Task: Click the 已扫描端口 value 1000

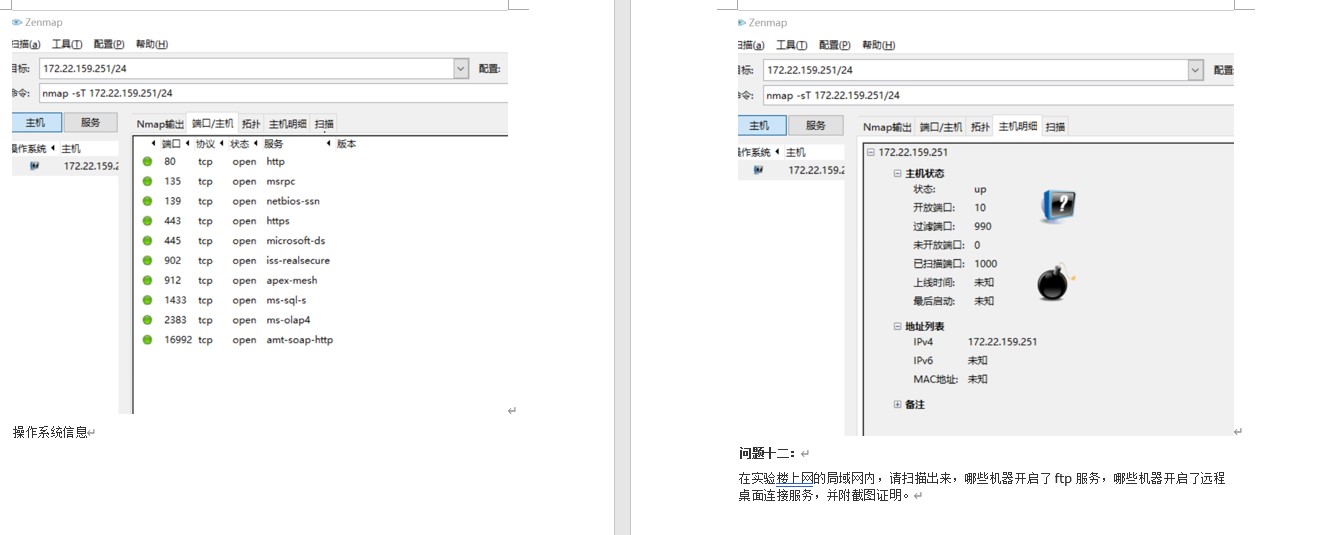Action: (986, 264)
